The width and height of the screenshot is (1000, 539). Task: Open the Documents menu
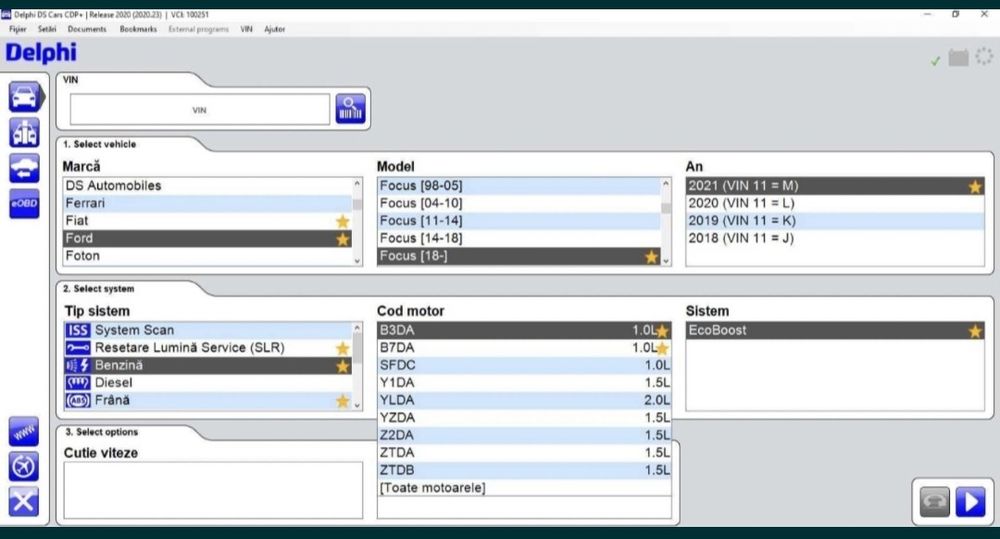click(x=87, y=29)
